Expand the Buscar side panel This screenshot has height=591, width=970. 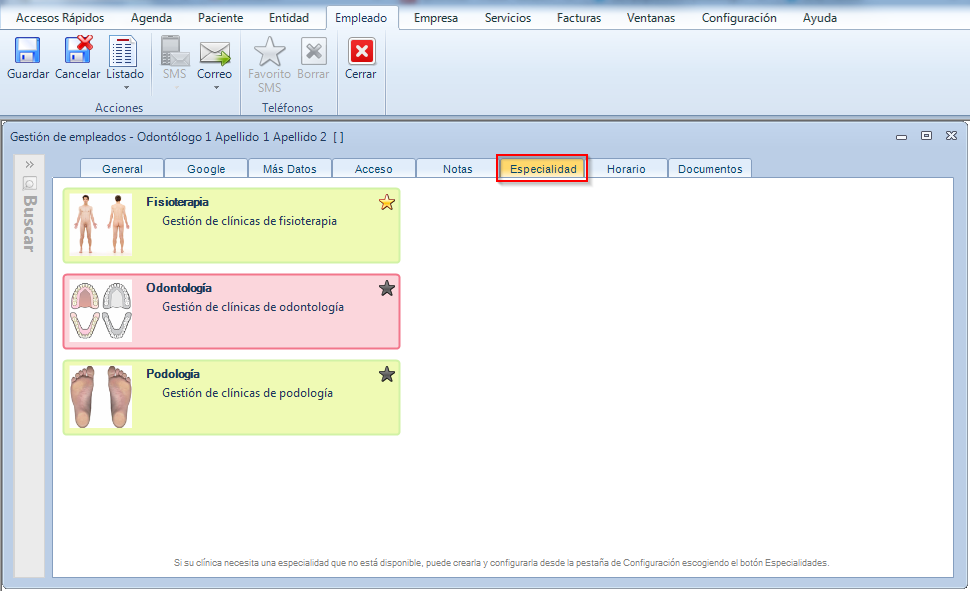[30, 164]
